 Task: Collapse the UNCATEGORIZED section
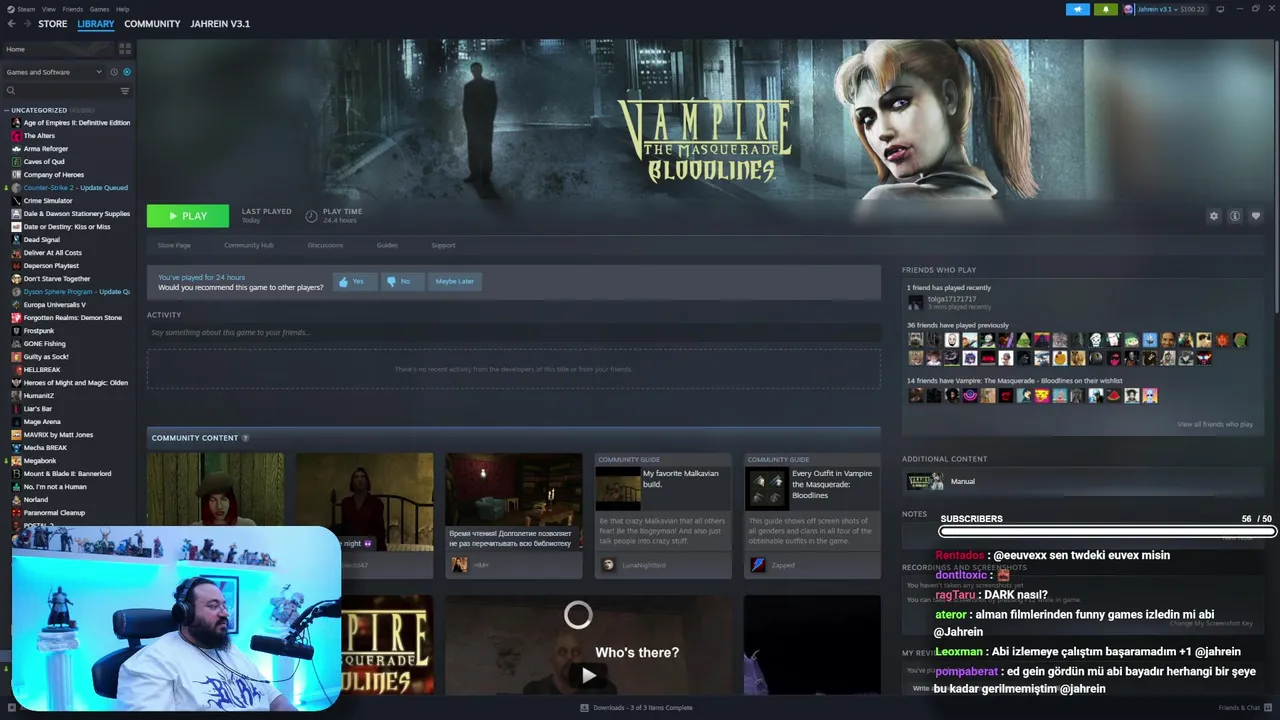pos(38,110)
